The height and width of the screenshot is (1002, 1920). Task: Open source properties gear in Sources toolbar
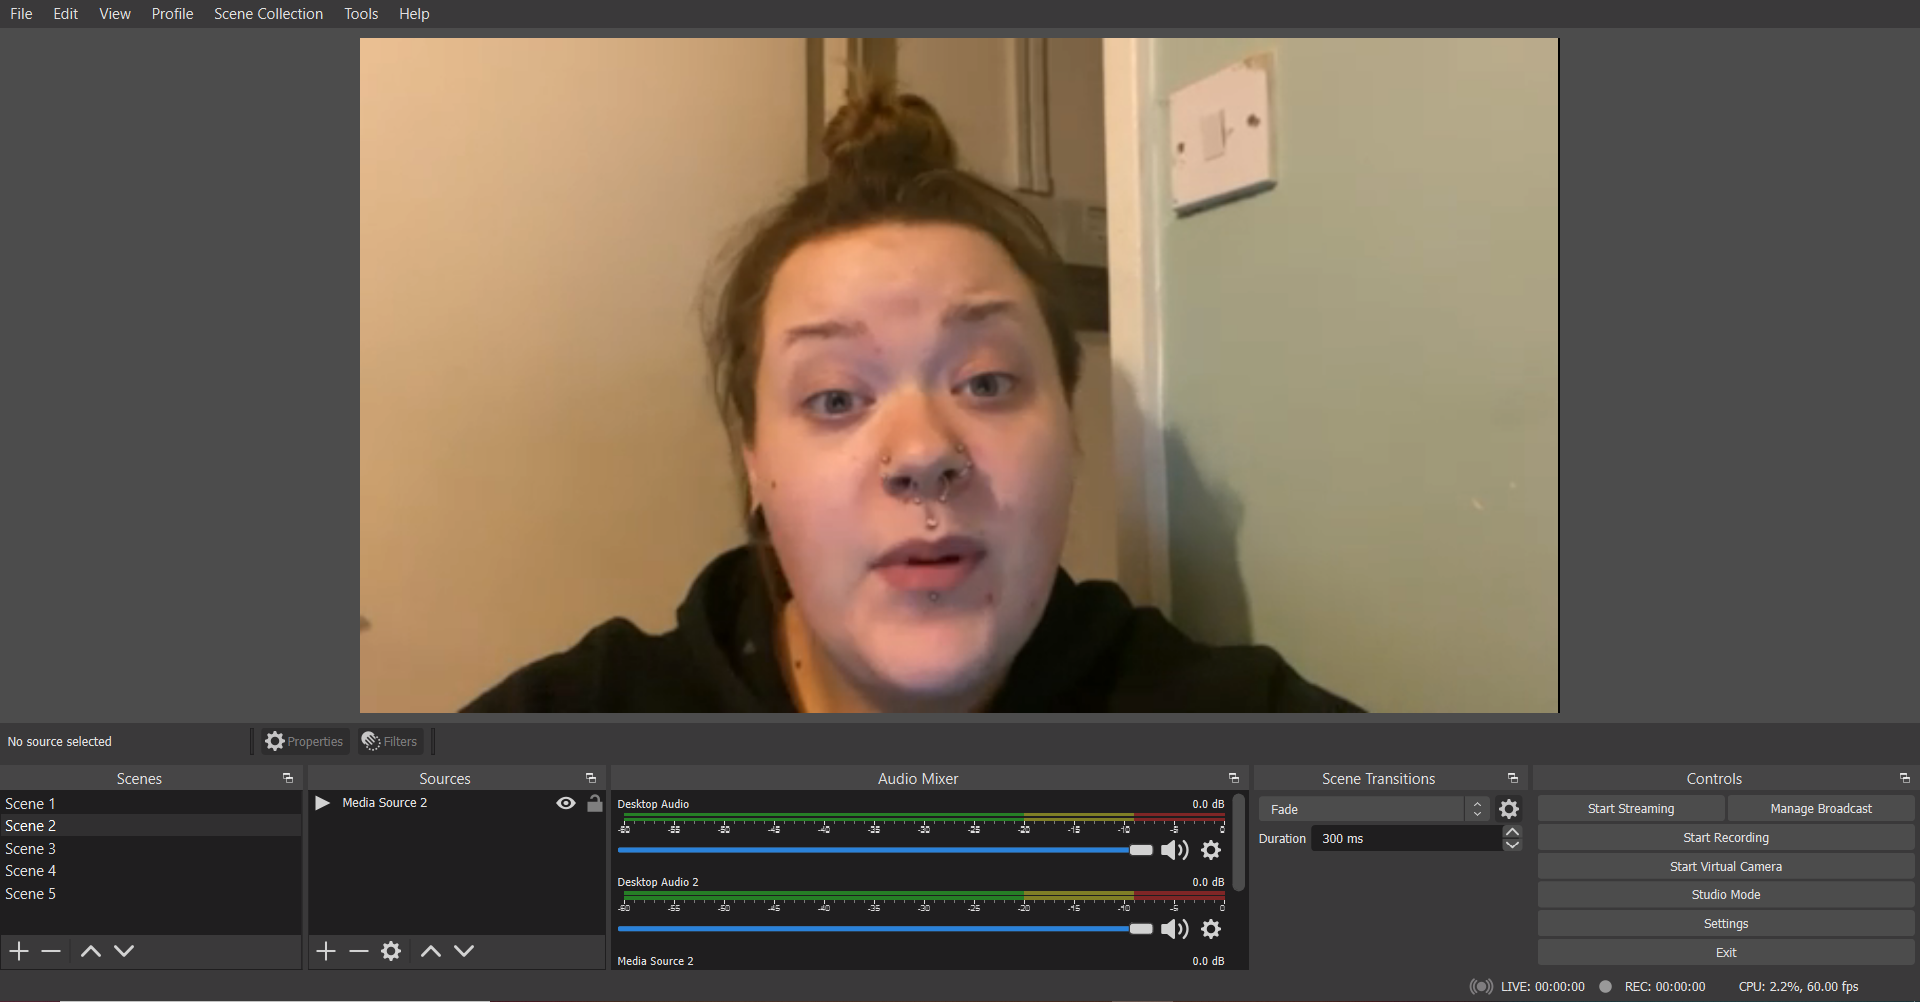click(x=391, y=951)
